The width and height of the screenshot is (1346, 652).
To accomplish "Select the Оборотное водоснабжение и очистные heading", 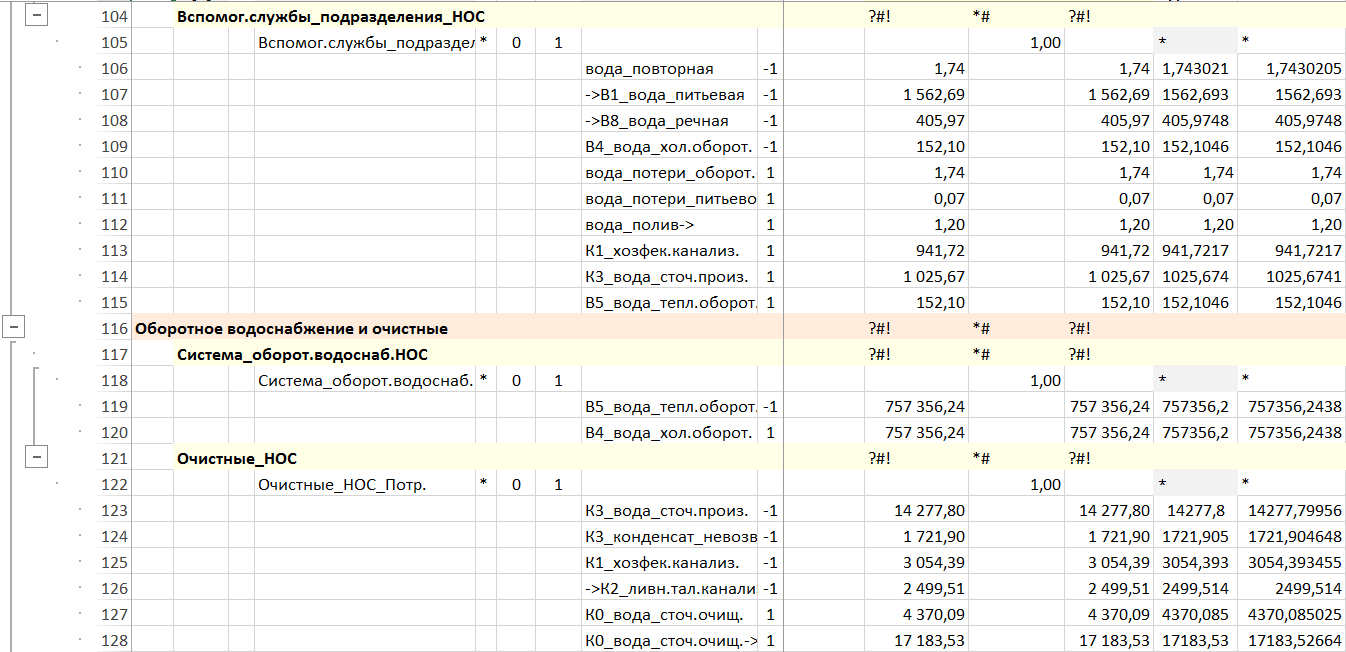I will click(x=291, y=328).
